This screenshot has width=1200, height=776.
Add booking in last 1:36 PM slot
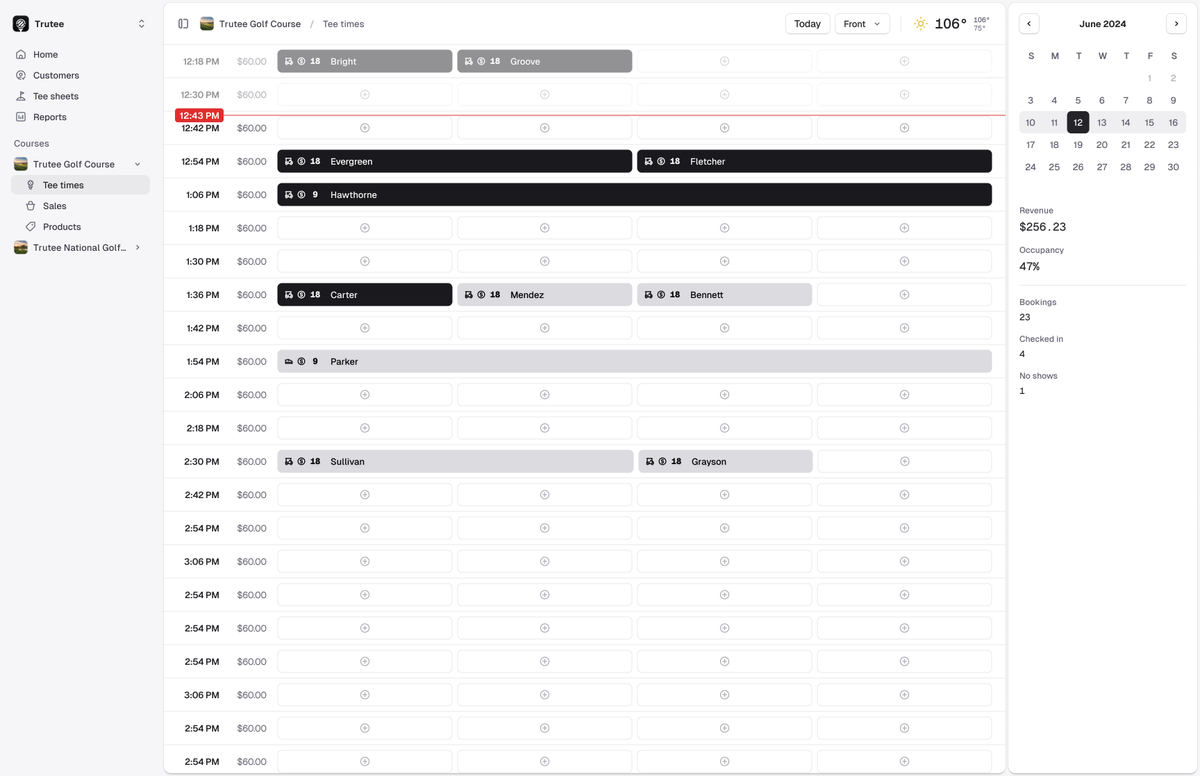tap(904, 295)
